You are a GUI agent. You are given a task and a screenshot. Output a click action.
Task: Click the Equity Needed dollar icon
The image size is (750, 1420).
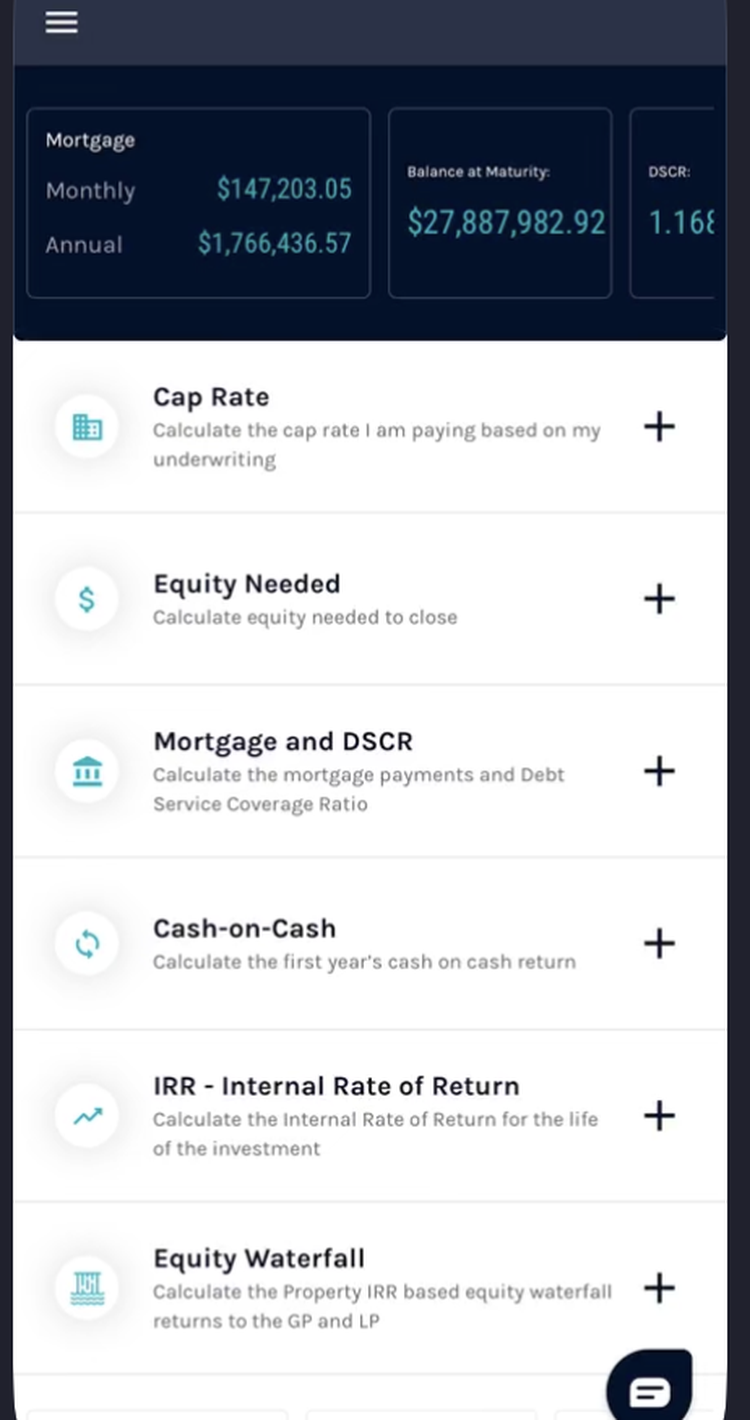(87, 599)
